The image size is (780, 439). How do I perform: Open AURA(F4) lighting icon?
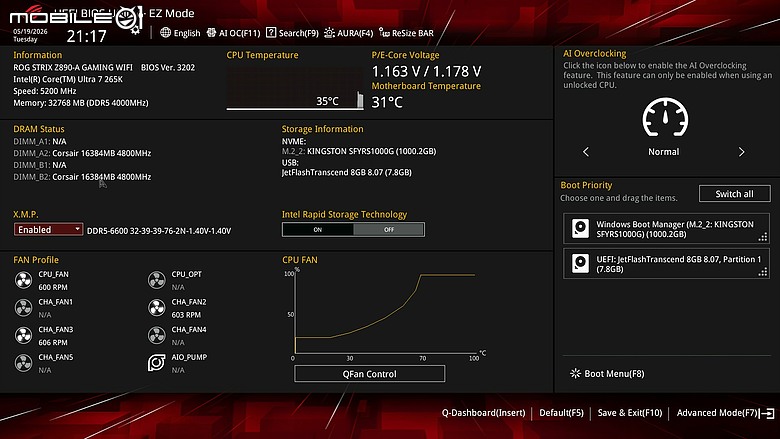pyautogui.click(x=329, y=33)
